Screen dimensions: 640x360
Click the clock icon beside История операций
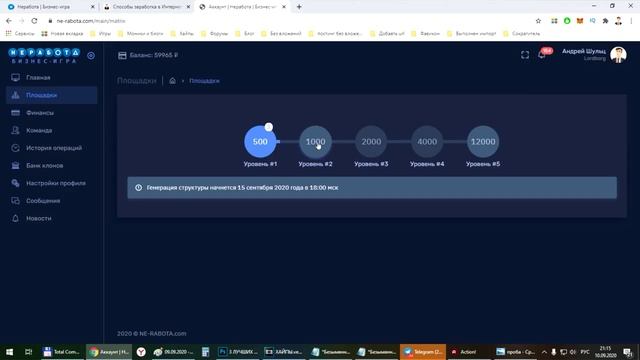pyautogui.click(x=16, y=148)
